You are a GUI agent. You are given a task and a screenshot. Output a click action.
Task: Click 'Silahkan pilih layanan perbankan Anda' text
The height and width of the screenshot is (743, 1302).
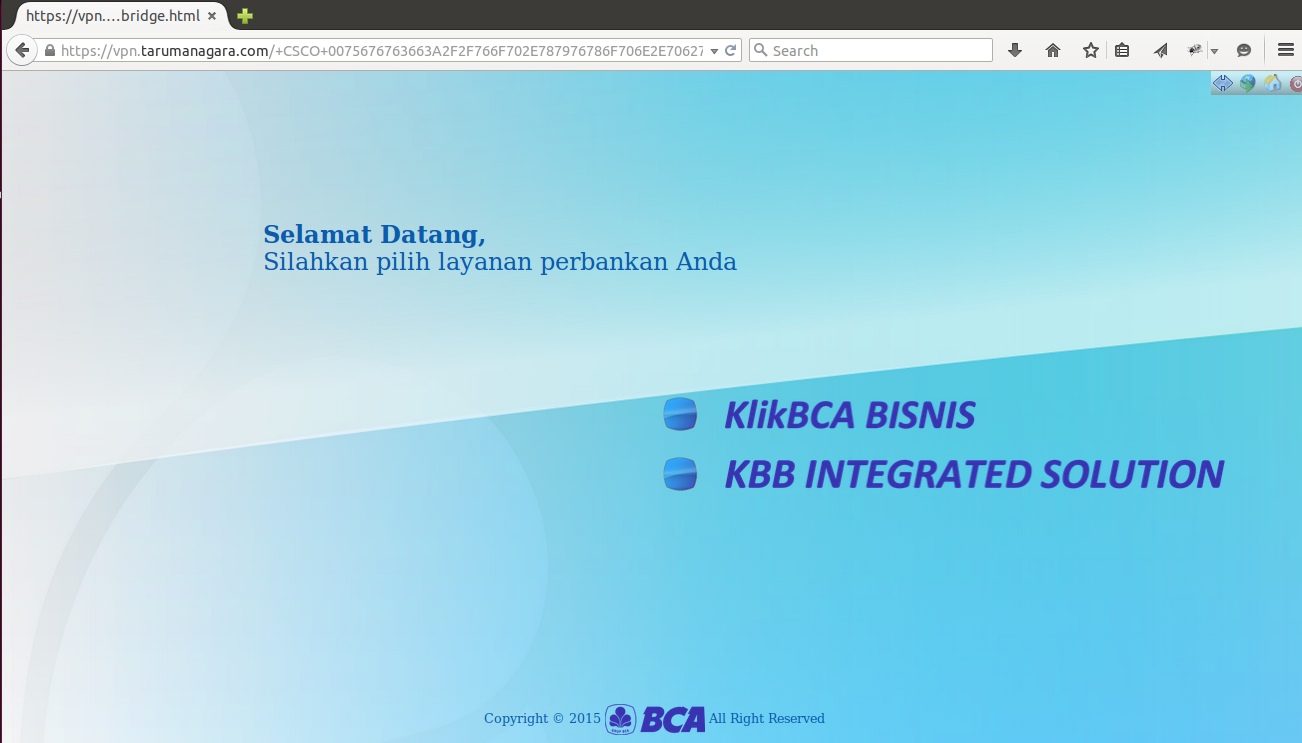point(500,262)
